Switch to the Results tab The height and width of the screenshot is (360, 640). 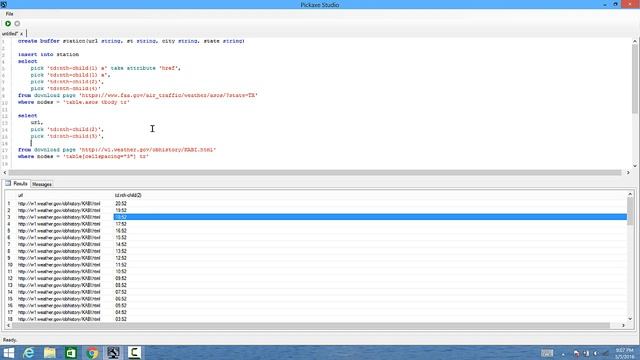[17, 184]
